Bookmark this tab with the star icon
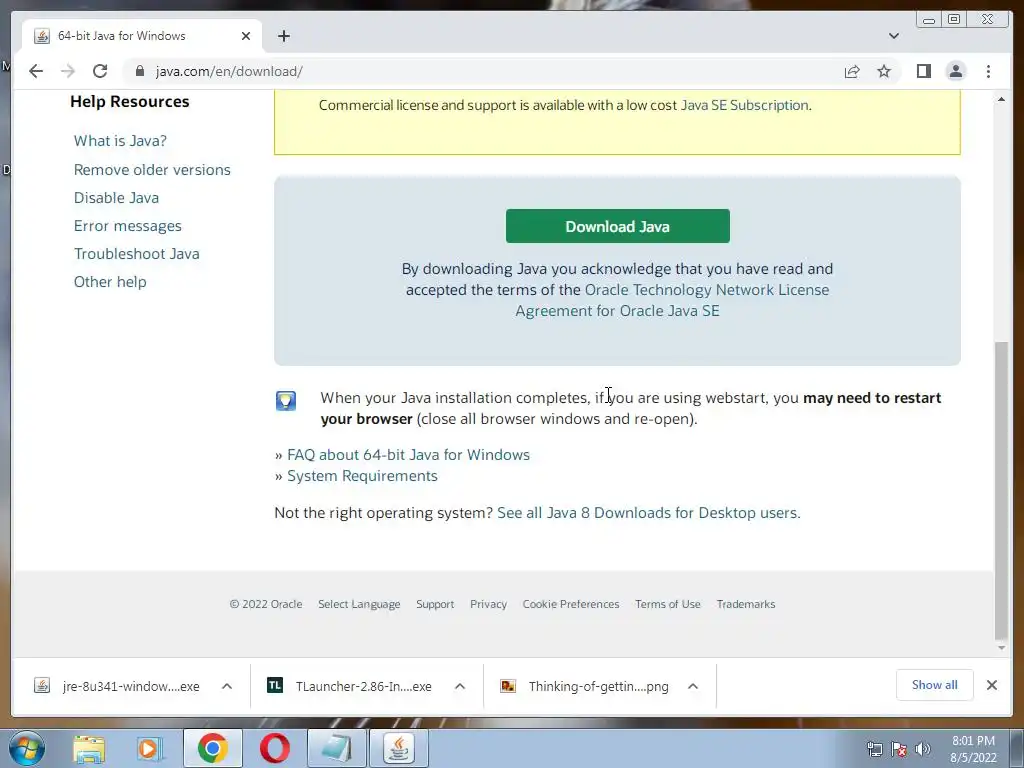Image resolution: width=1024 pixels, height=768 pixels. coord(884,71)
